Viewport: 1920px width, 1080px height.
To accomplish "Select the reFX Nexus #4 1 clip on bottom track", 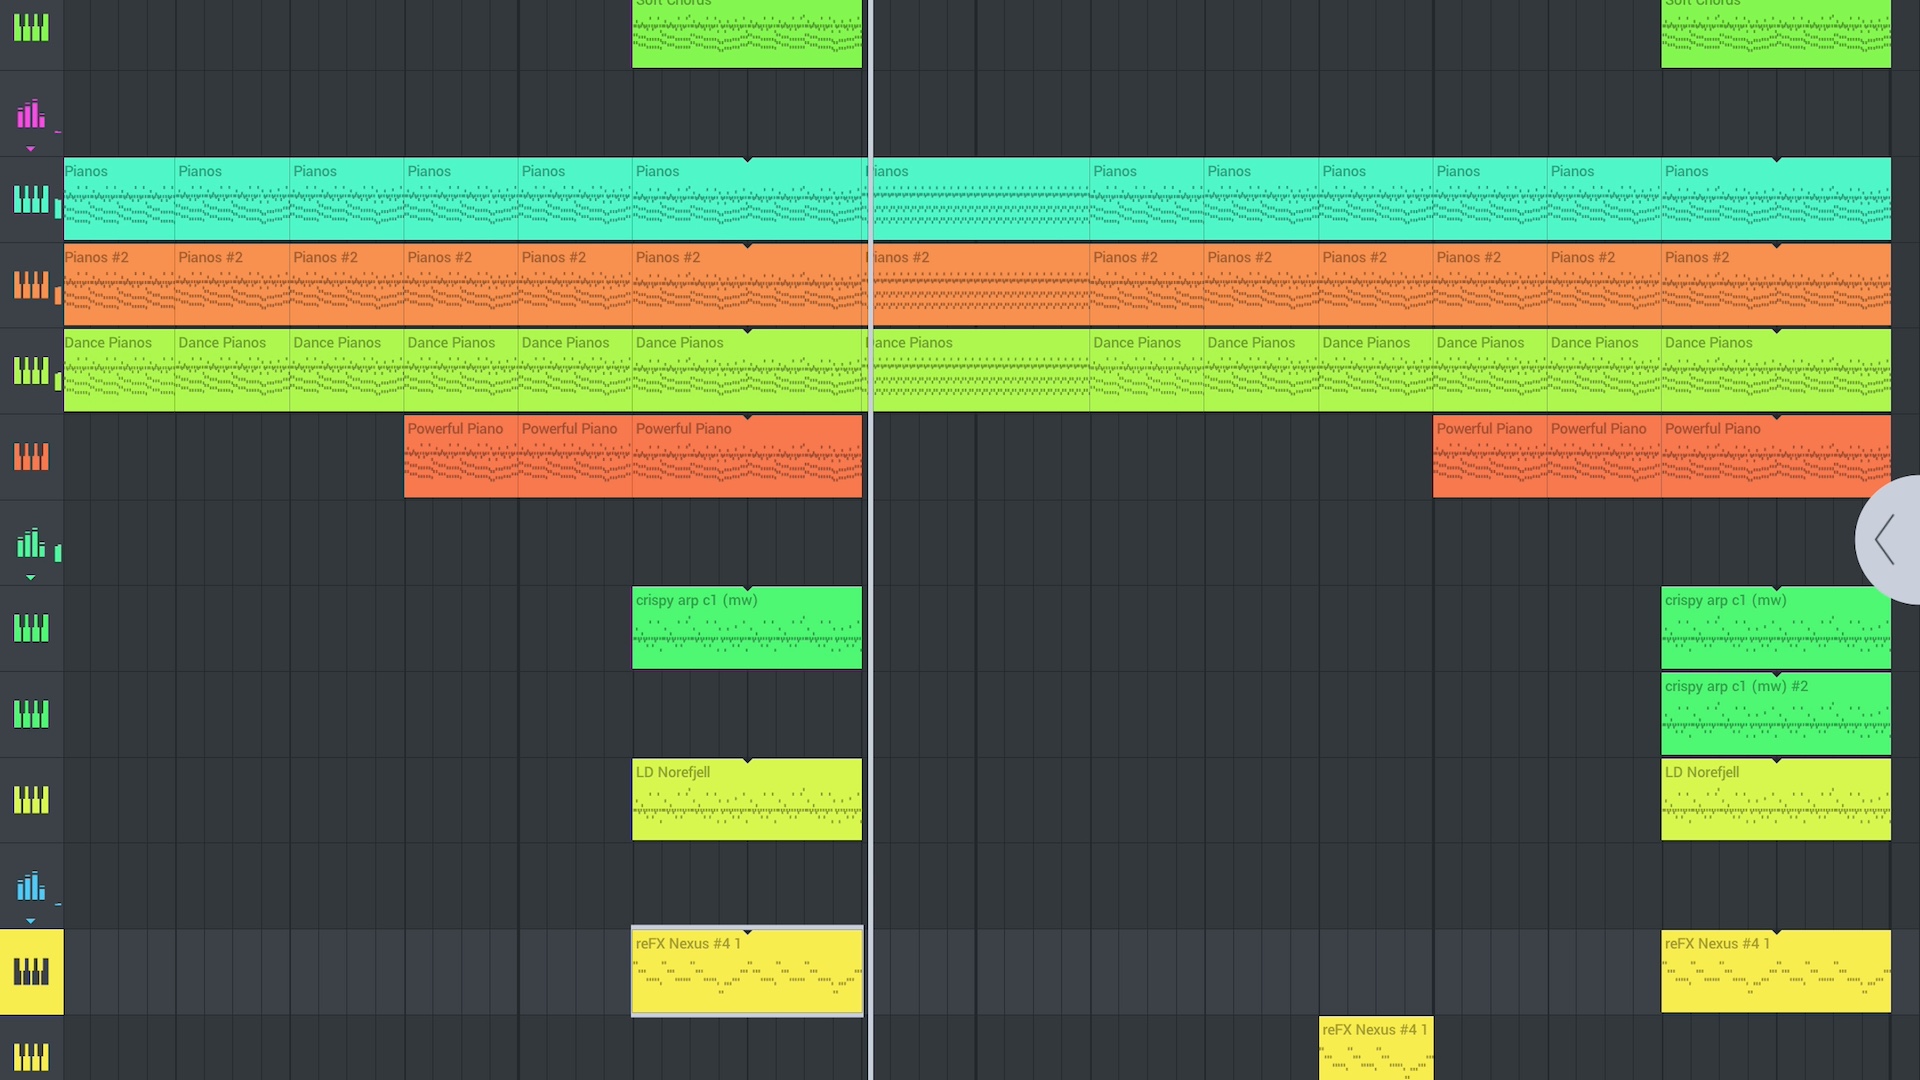I will (1376, 1048).
